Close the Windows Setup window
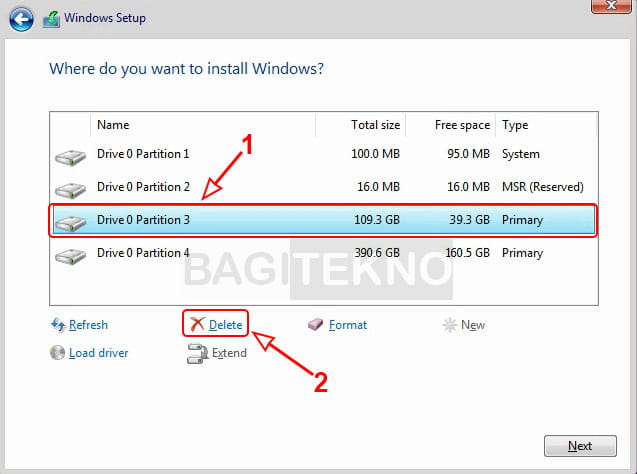 pos(611,6)
